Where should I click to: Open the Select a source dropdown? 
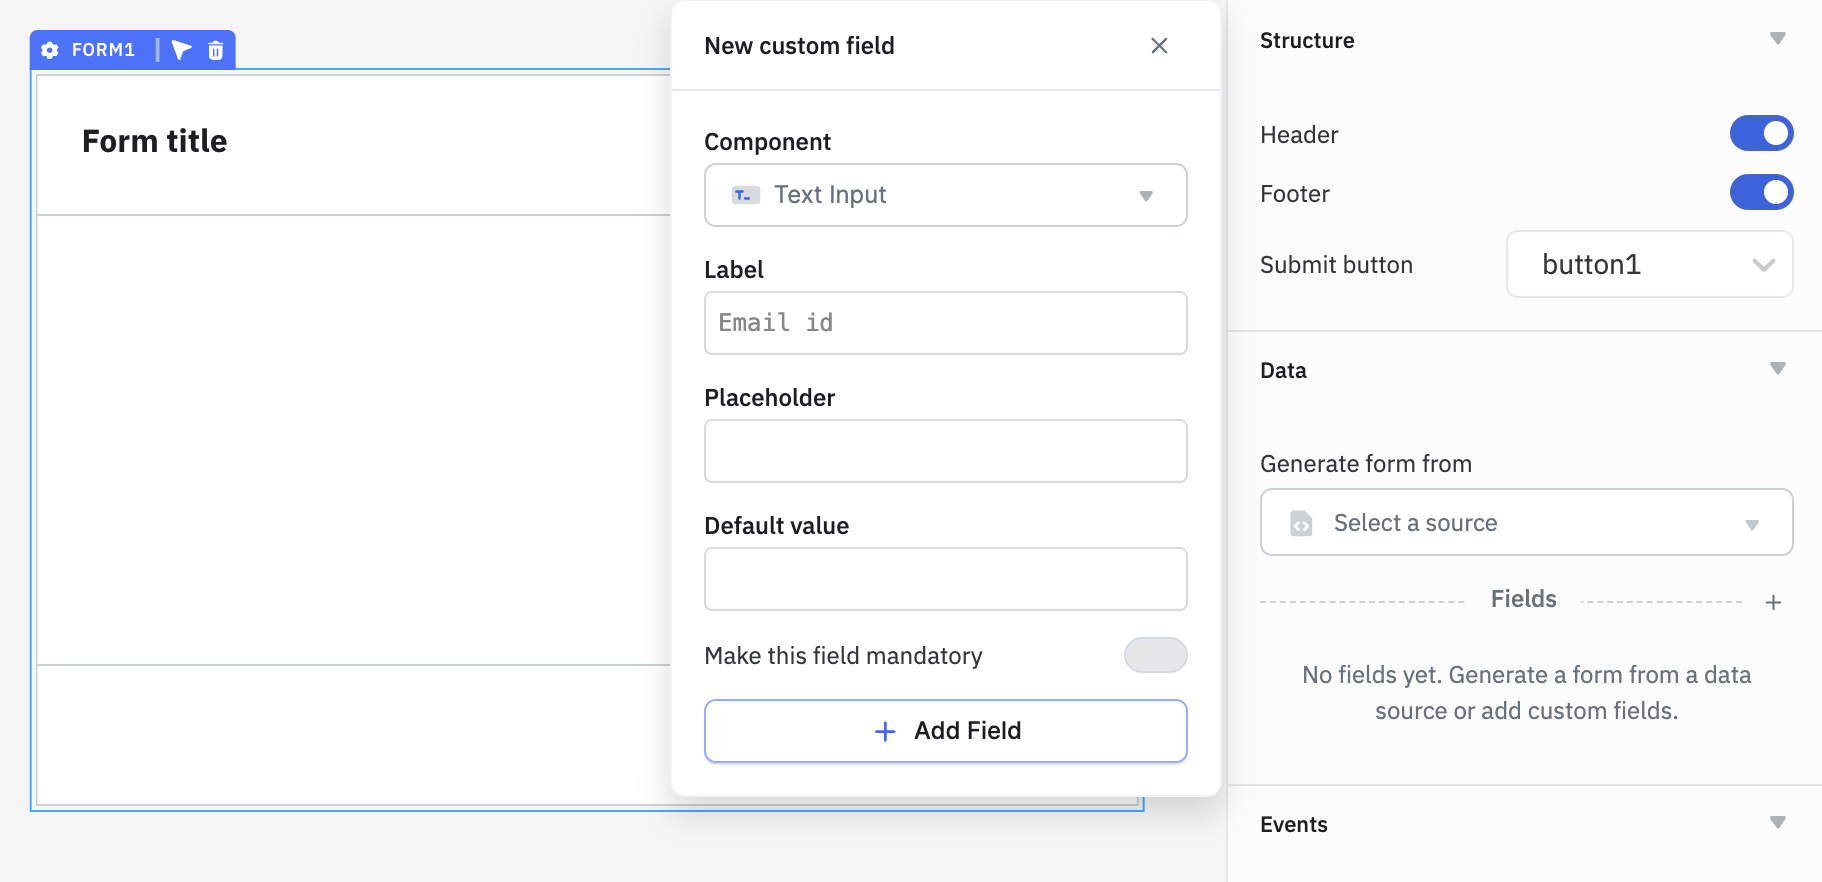tap(1751, 522)
